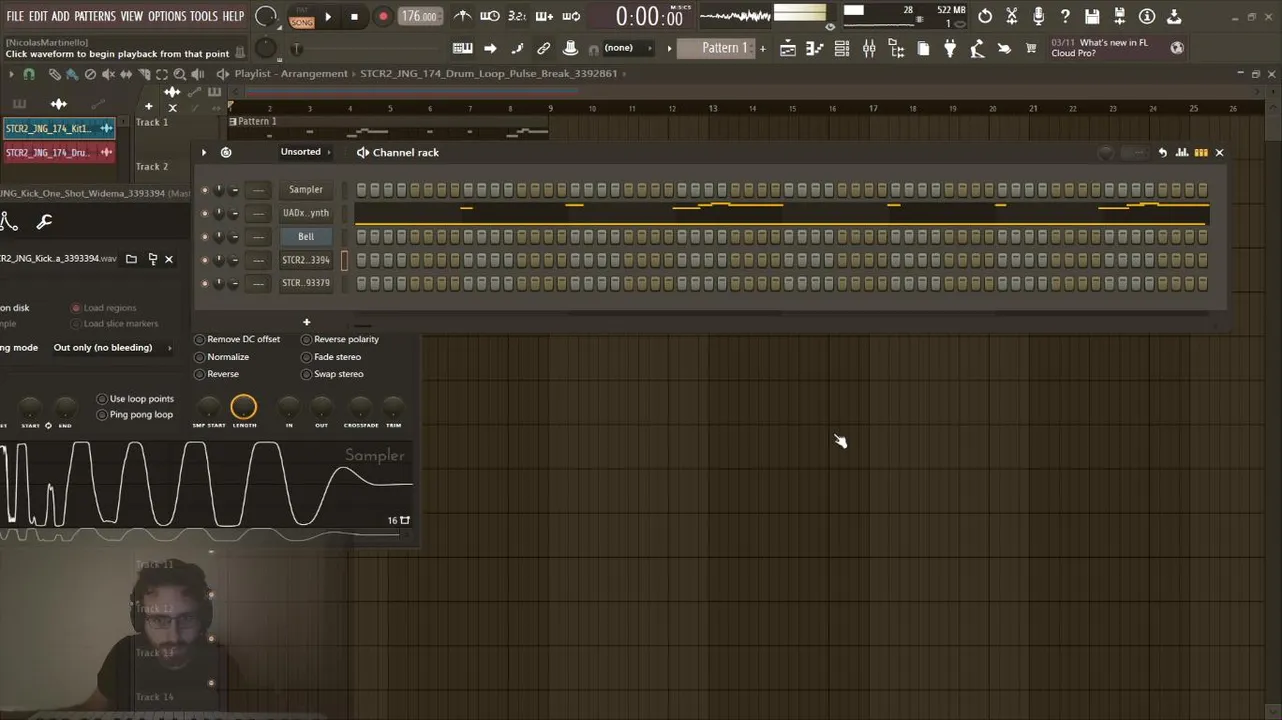Open the Unsorted channel filter dropdown
1282x720 pixels.
[x=306, y=152]
